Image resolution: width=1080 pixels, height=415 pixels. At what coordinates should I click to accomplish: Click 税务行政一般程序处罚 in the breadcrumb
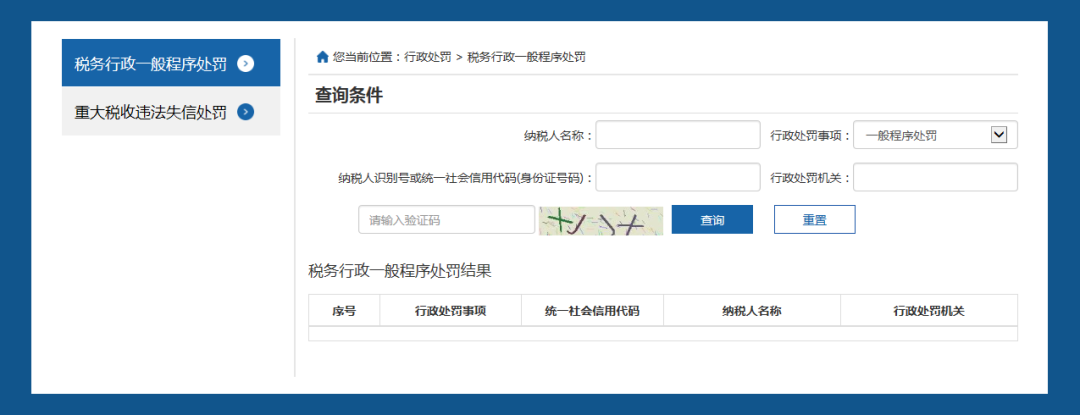526,57
